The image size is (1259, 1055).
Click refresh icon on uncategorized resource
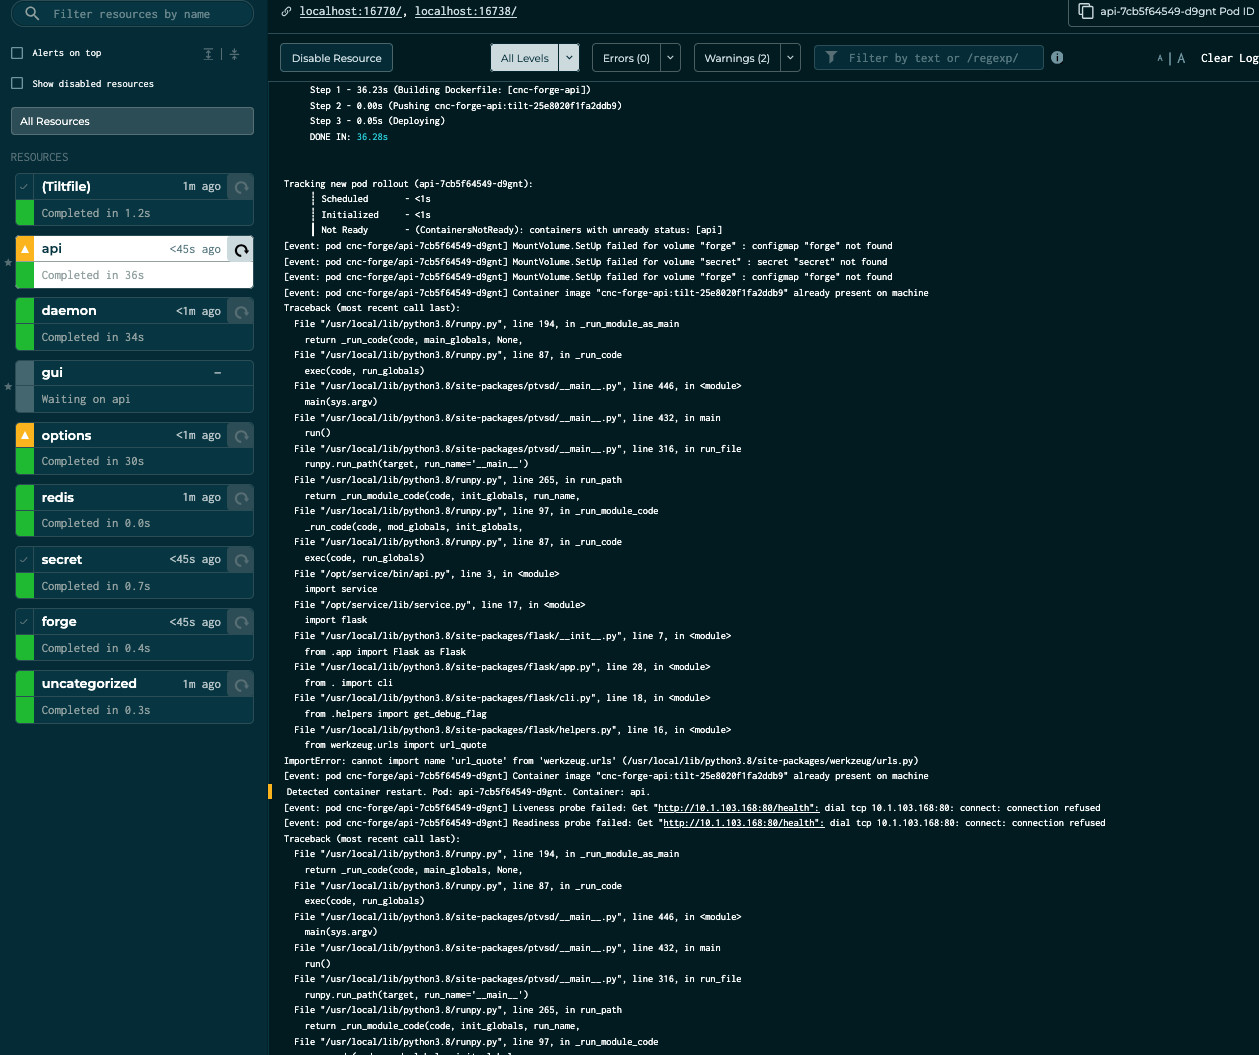(x=241, y=685)
